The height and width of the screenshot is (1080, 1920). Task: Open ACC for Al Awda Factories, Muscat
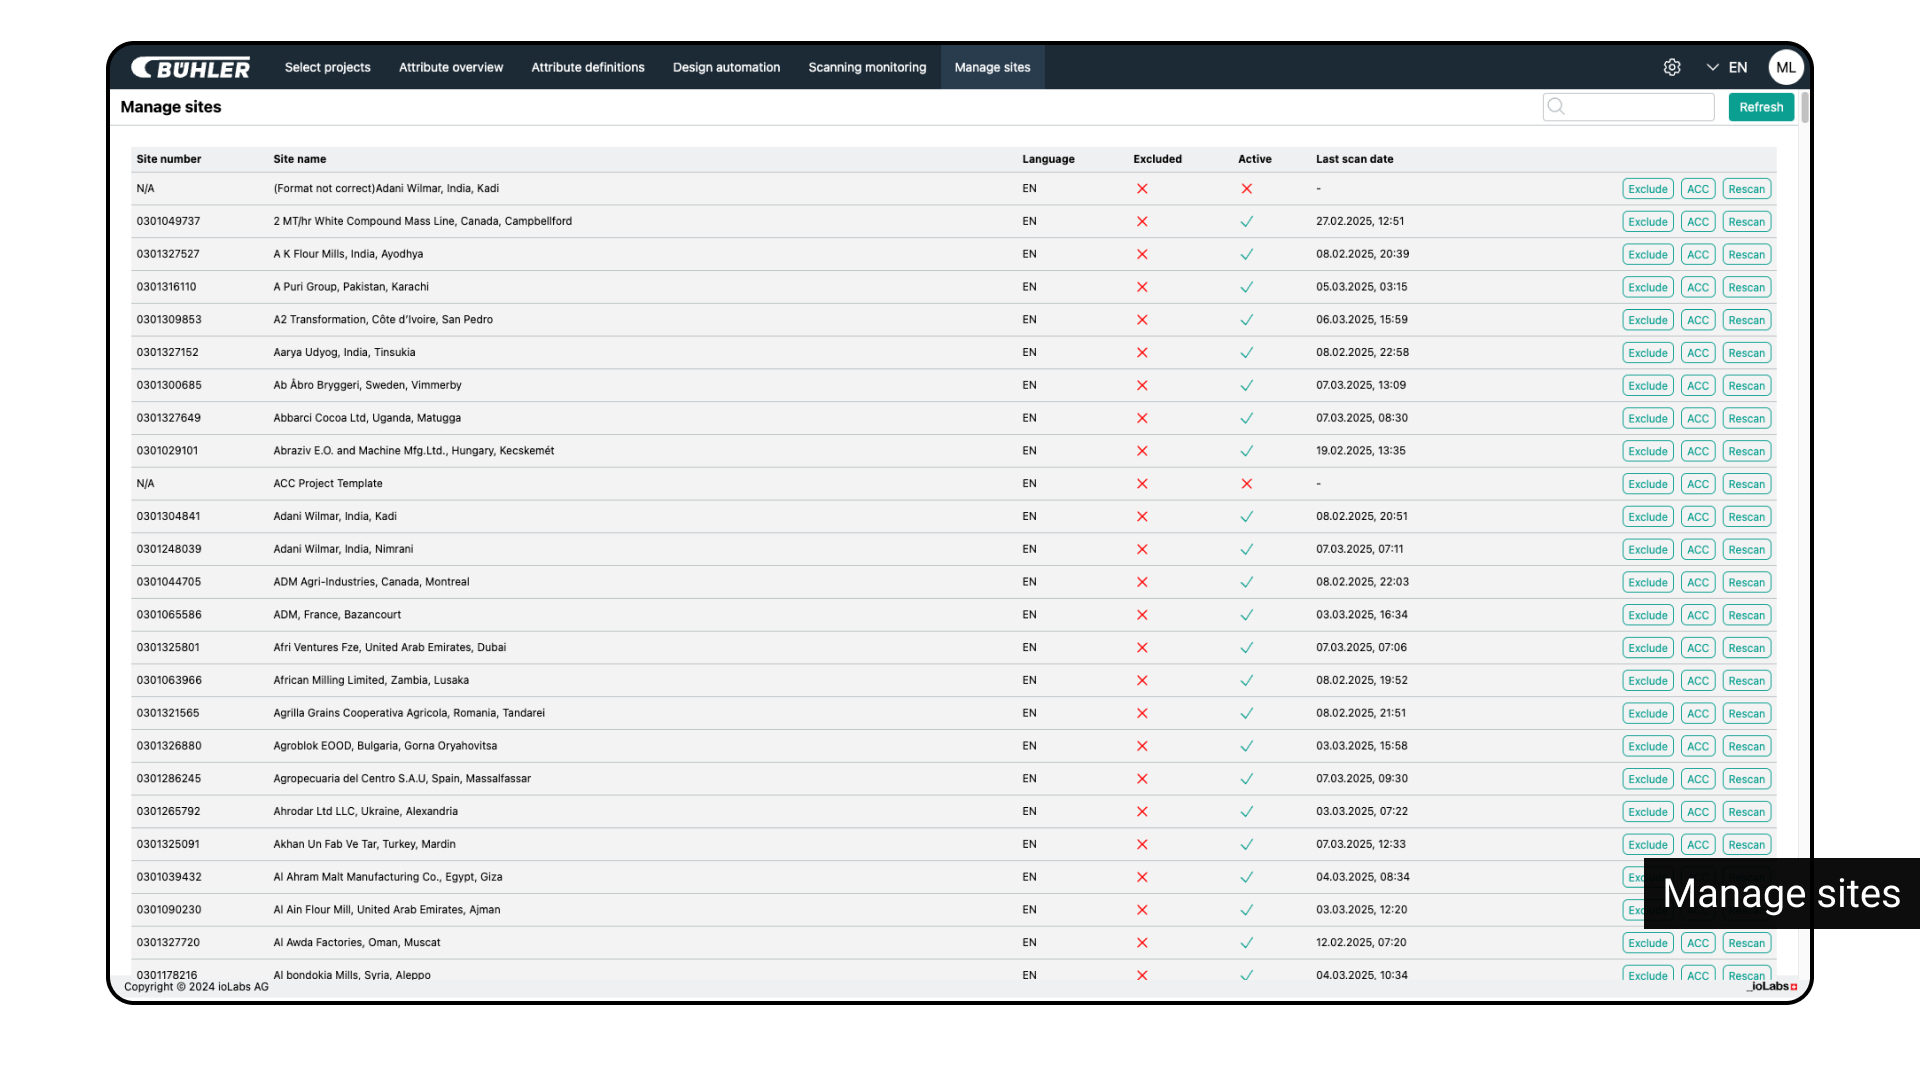(x=1698, y=943)
